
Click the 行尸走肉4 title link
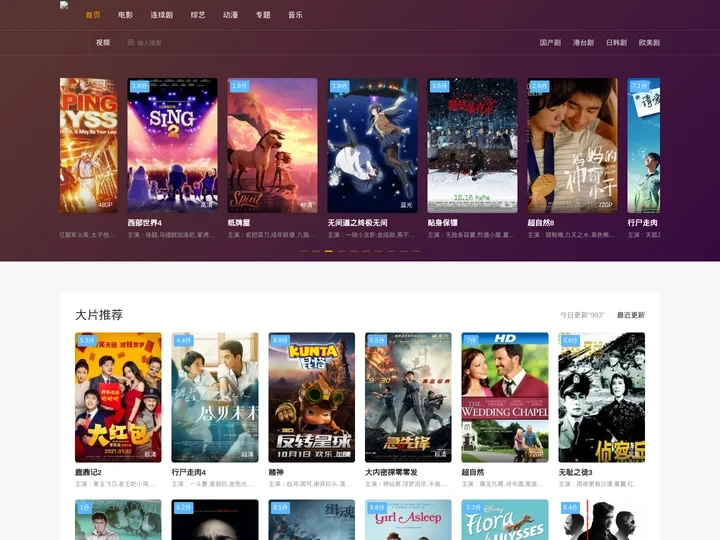pos(189,472)
